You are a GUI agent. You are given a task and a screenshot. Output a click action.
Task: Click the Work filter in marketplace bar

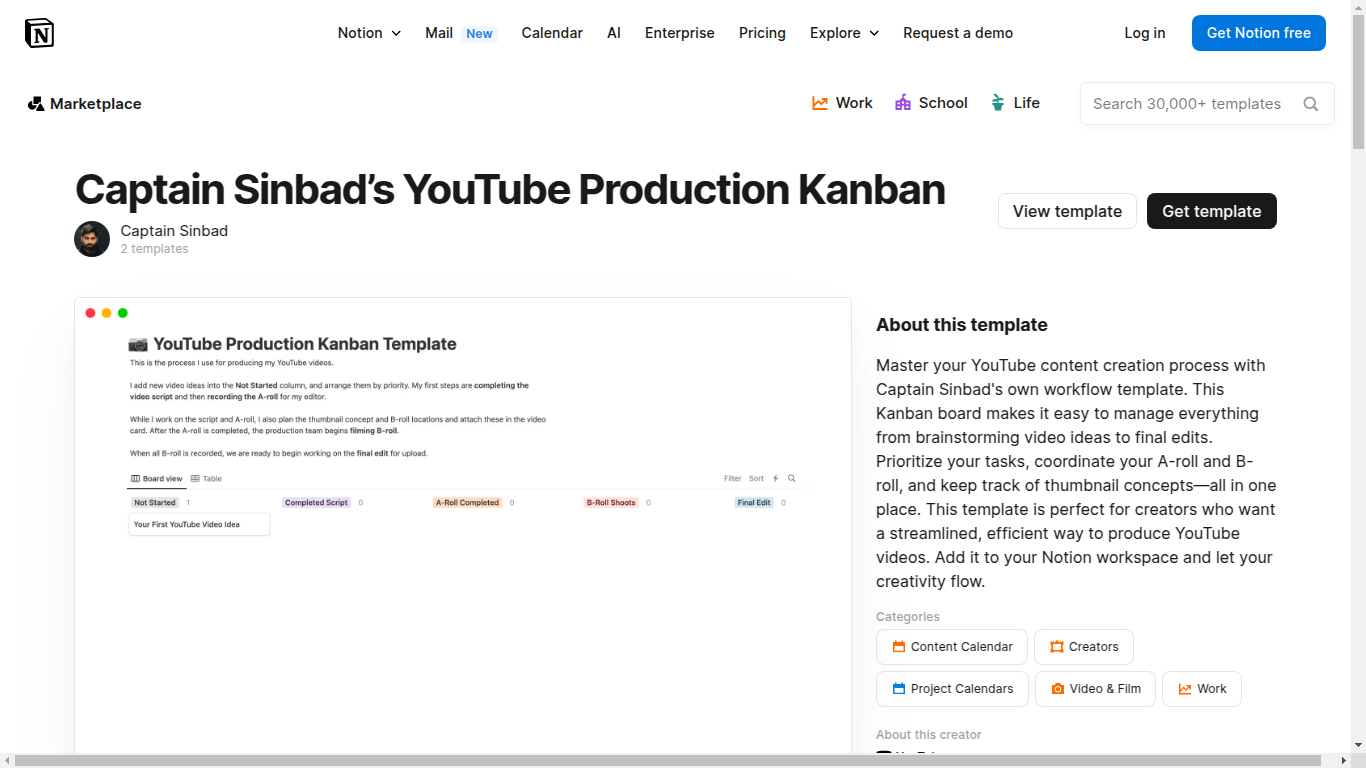842,103
